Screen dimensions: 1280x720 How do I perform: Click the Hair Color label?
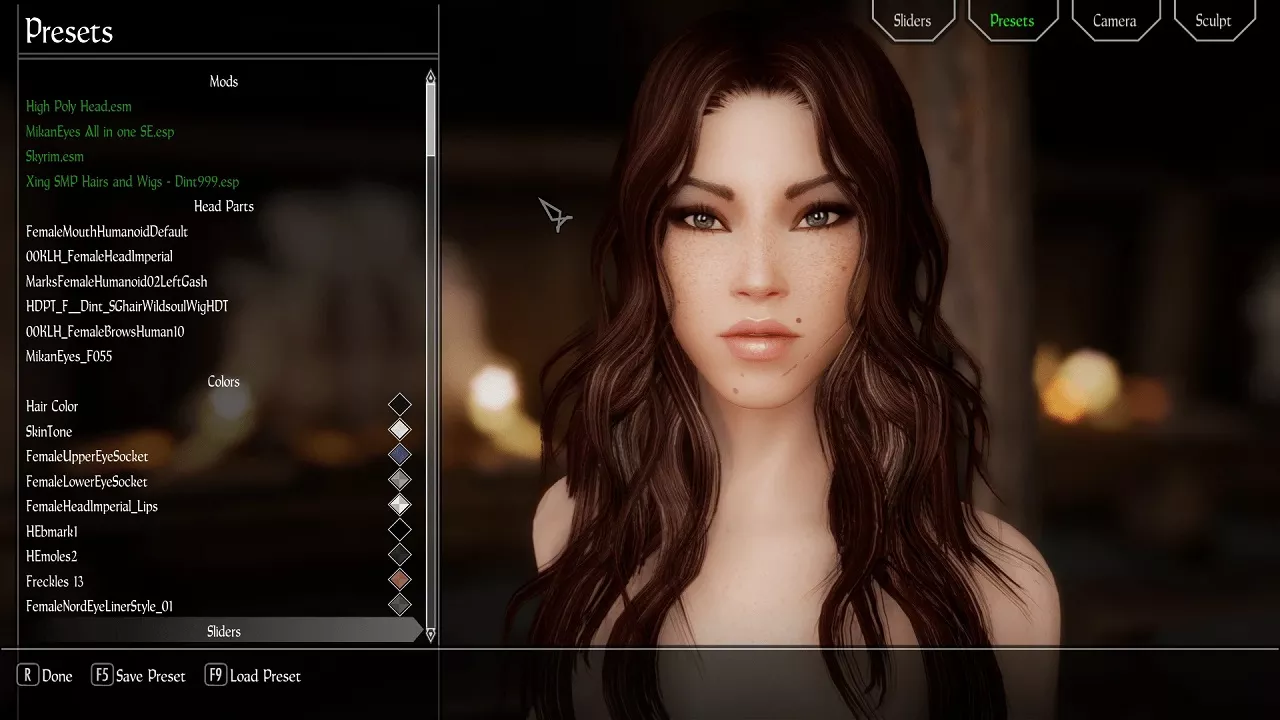pos(52,406)
